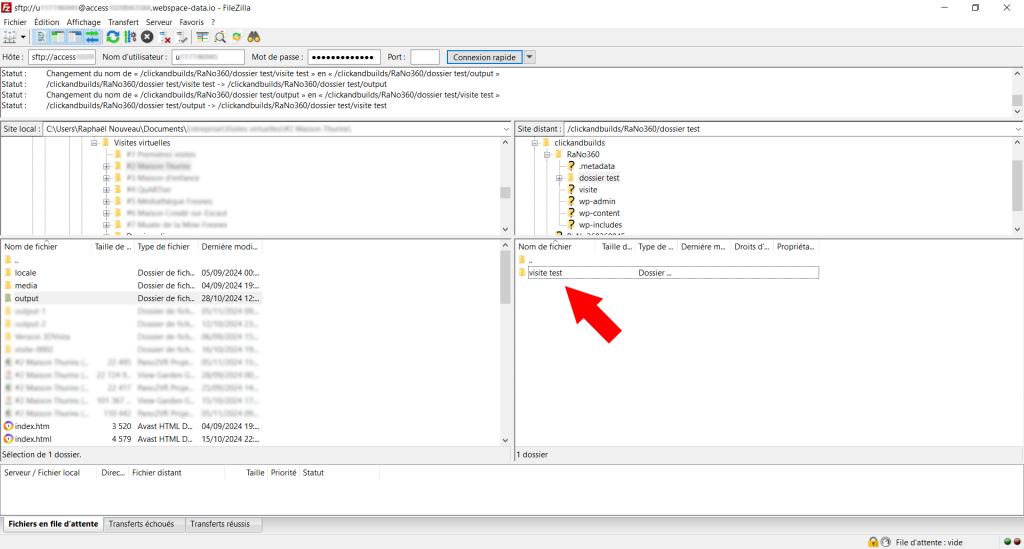1024x549 pixels.
Task: Toggle the transfer queue display
Action: 92,37
